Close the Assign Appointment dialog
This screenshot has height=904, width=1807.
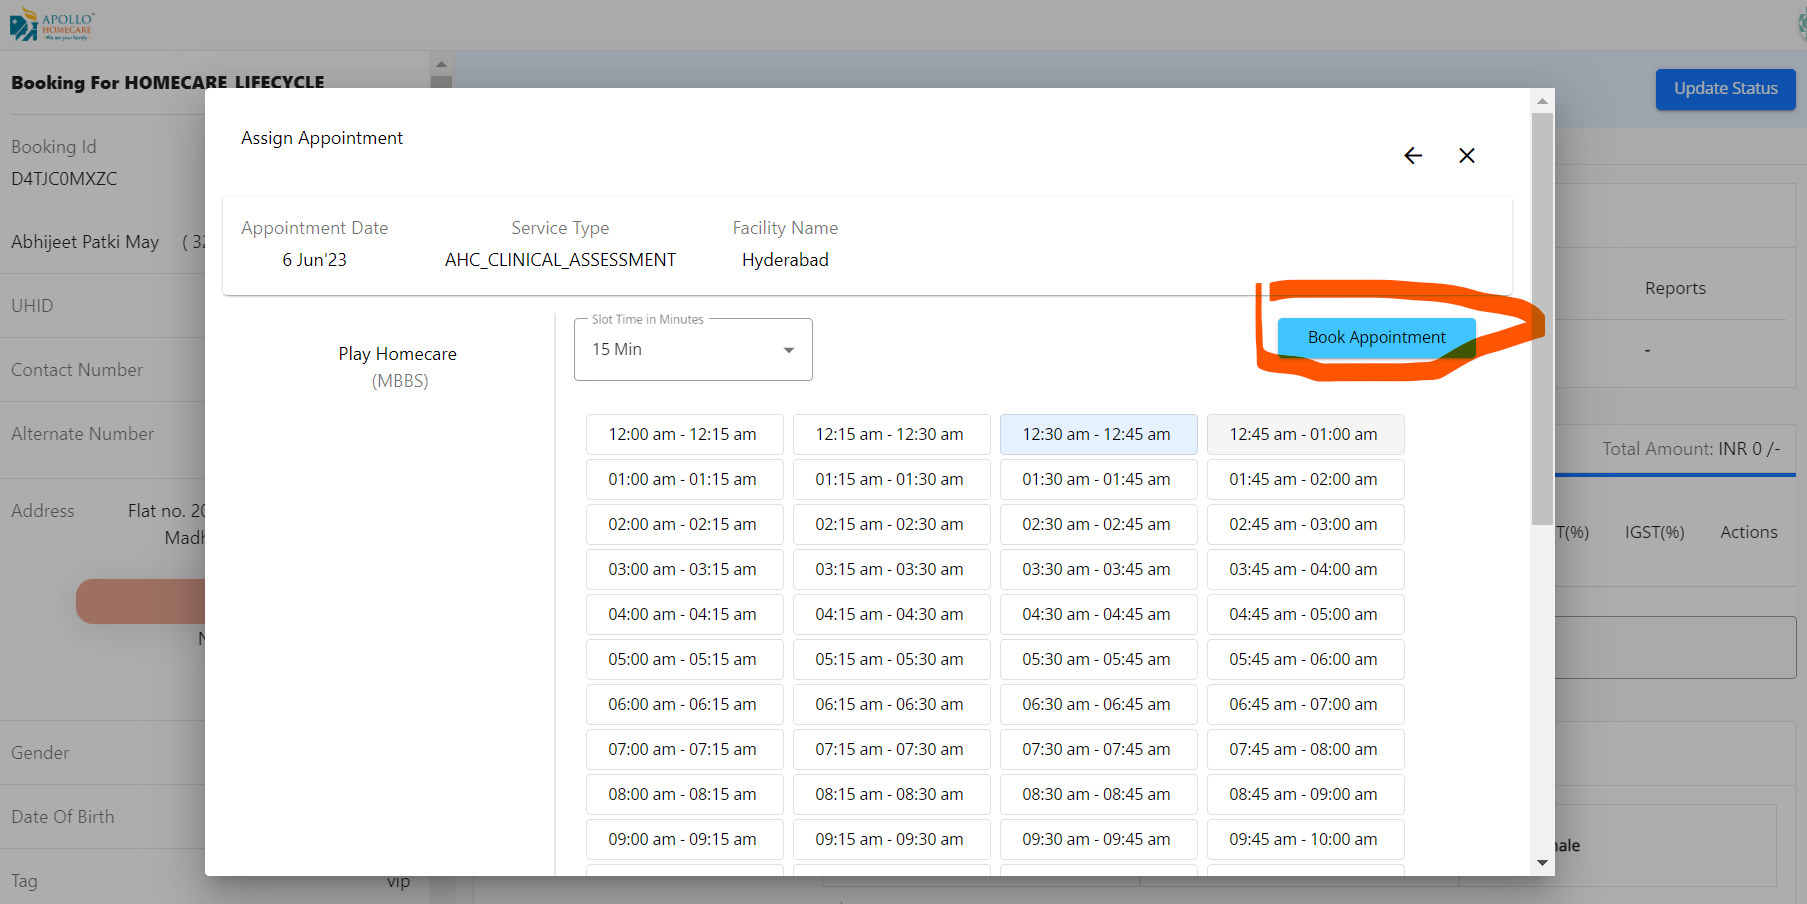(x=1466, y=156)
